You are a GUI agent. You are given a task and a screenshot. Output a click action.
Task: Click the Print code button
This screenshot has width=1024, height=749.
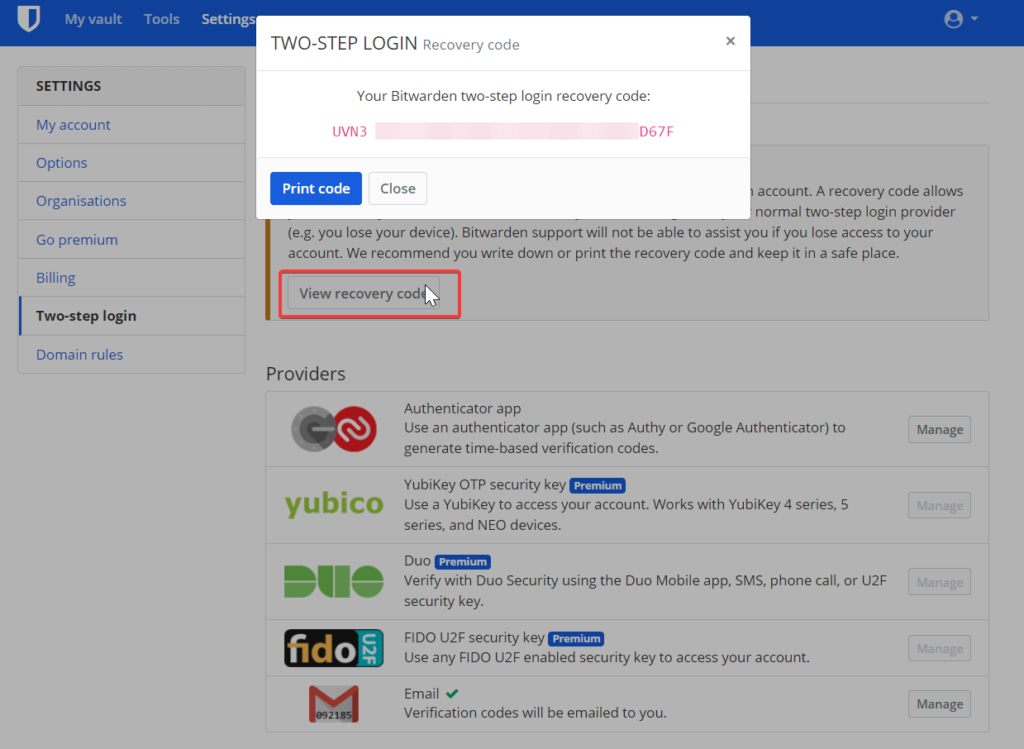316,189
